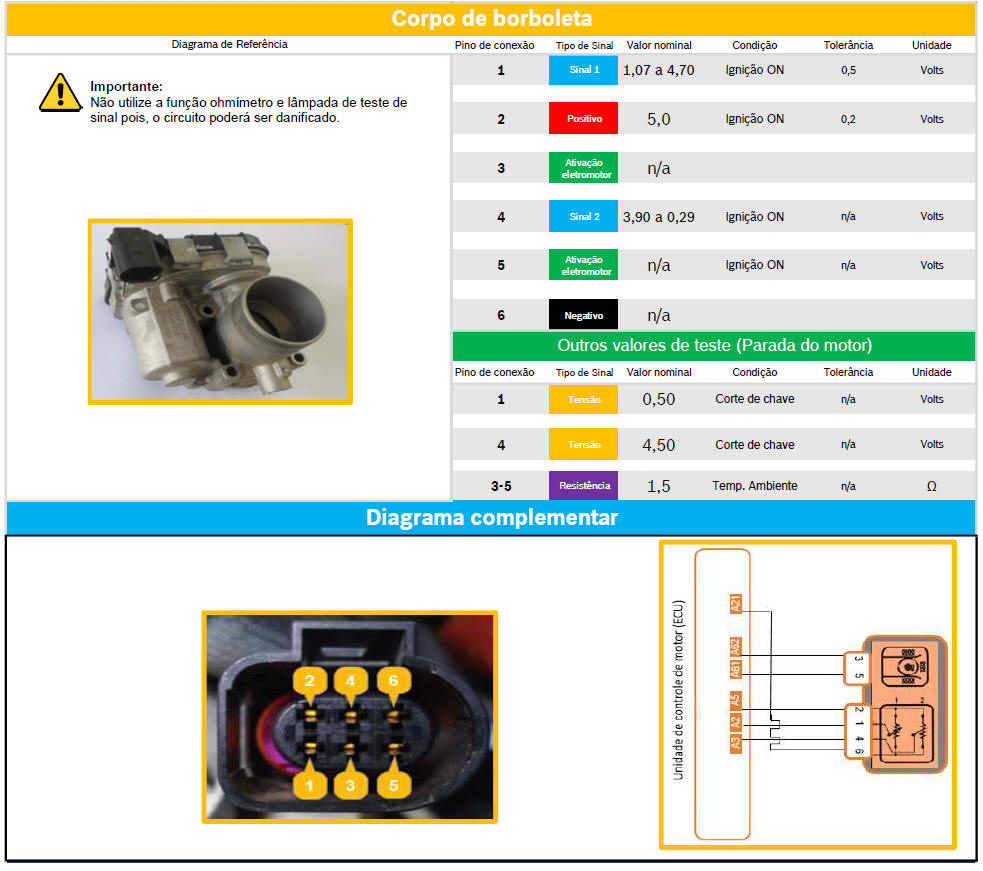Select the blue Sinal 1 badge

[x=583, y=70]
